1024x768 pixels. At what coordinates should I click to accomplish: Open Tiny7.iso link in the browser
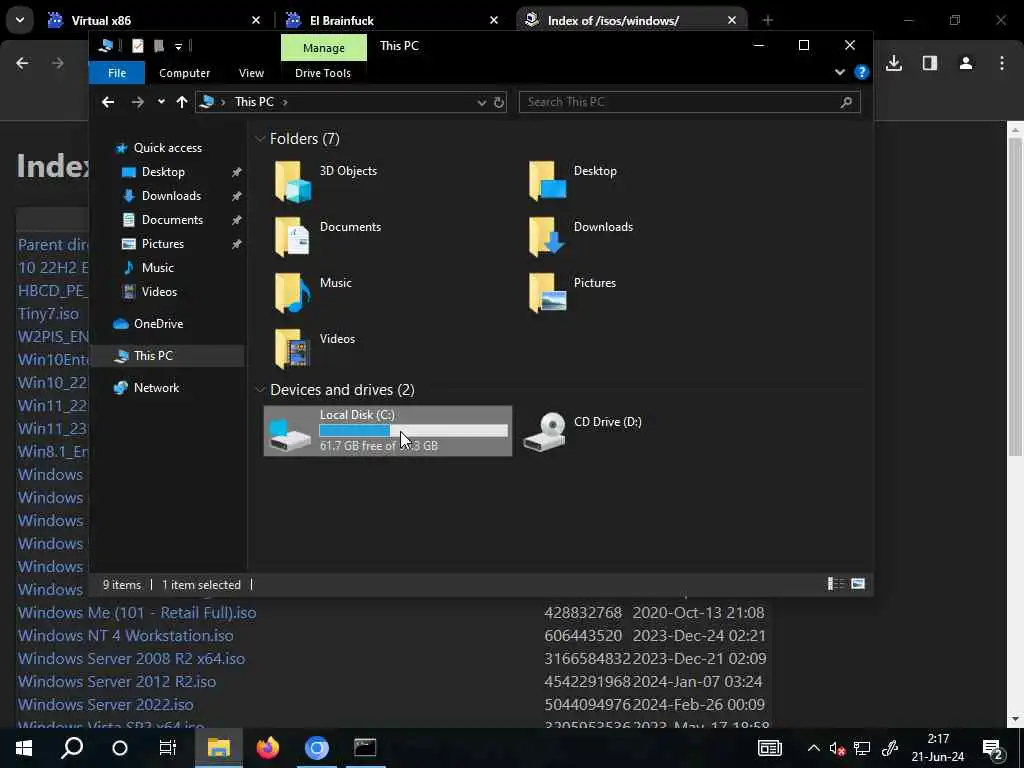coord(48,313)
